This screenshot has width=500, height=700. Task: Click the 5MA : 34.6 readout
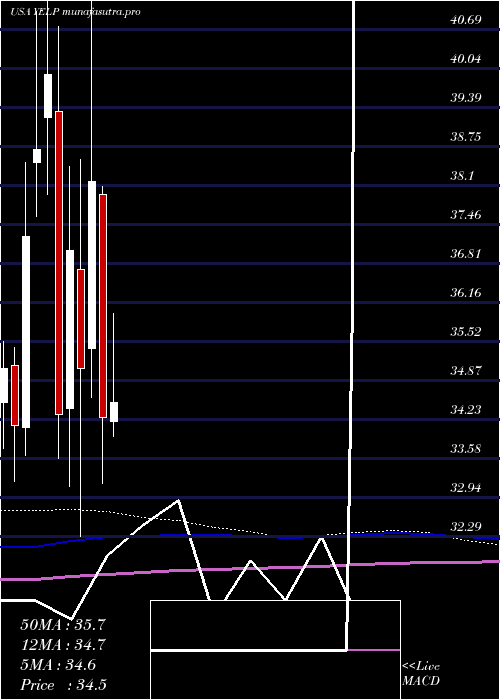(58, 665)
